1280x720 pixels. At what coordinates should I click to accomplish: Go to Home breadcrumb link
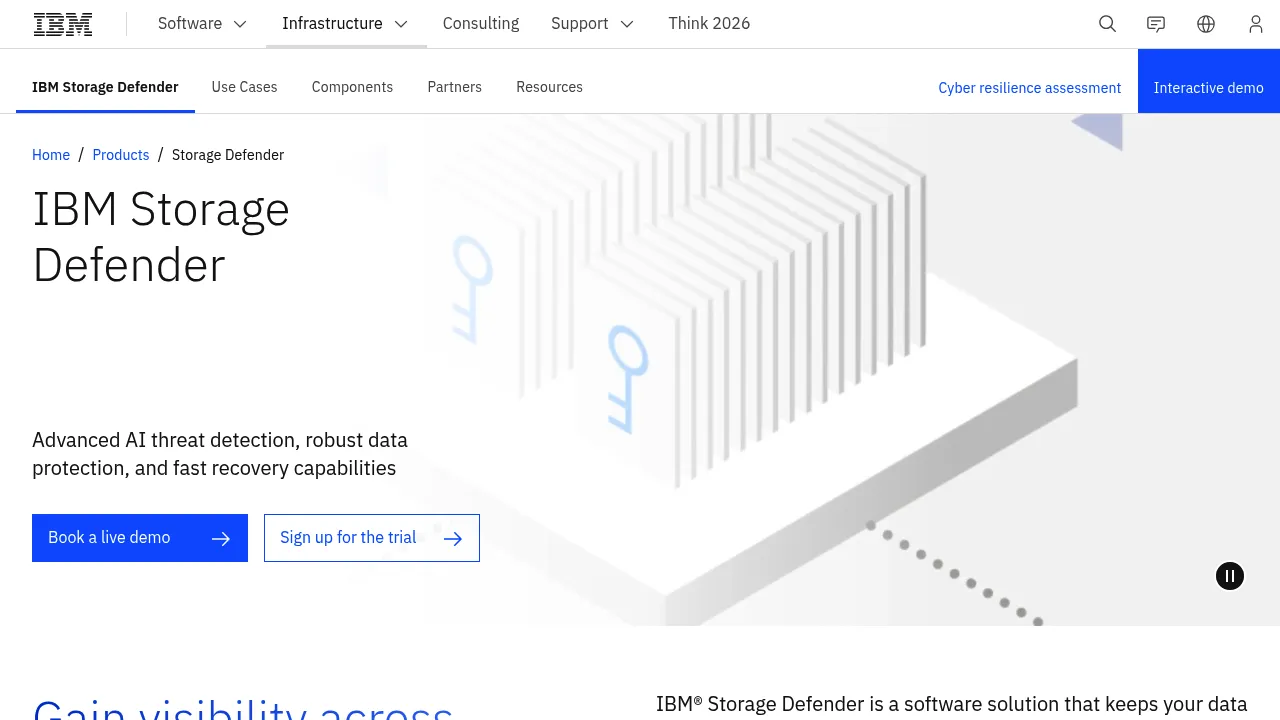pyautogui.click(x=51, y=155)
